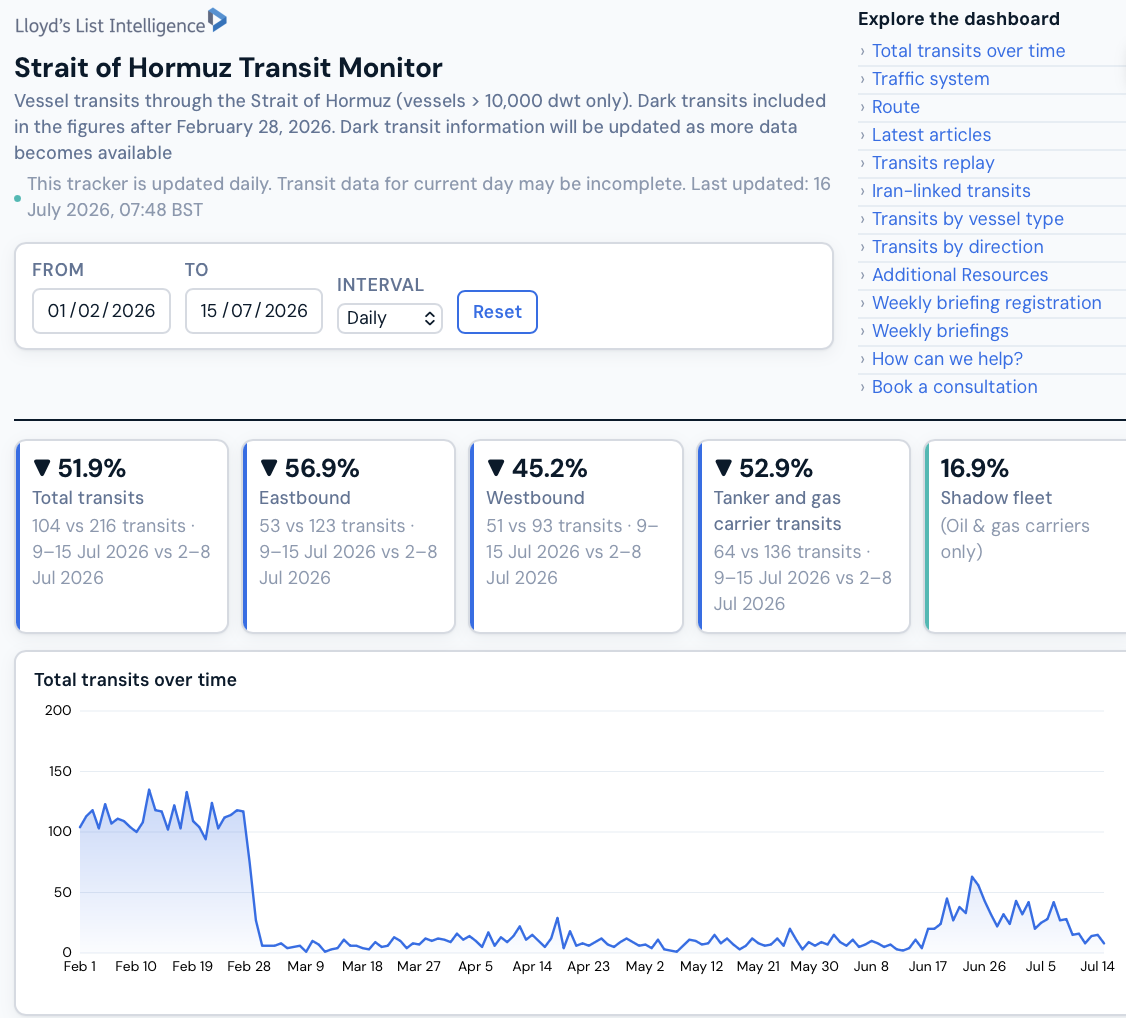Open Iran-linked transits link
Screen dimensions: 1126x1018
coord(951,191)
